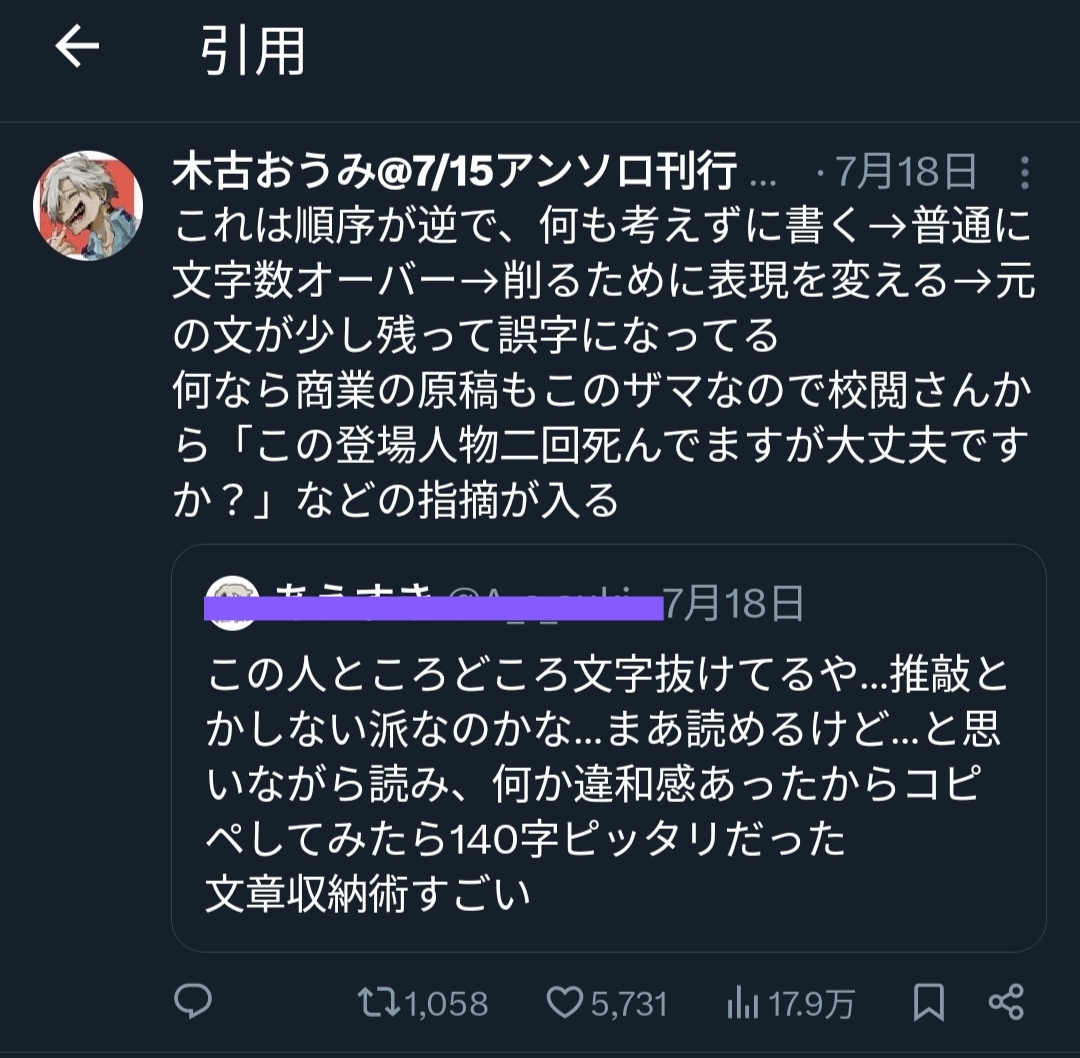Screen dimensions: 1080x1058
Task: Tap the retweet arrows icon
Action: (x=378, y=1002)
